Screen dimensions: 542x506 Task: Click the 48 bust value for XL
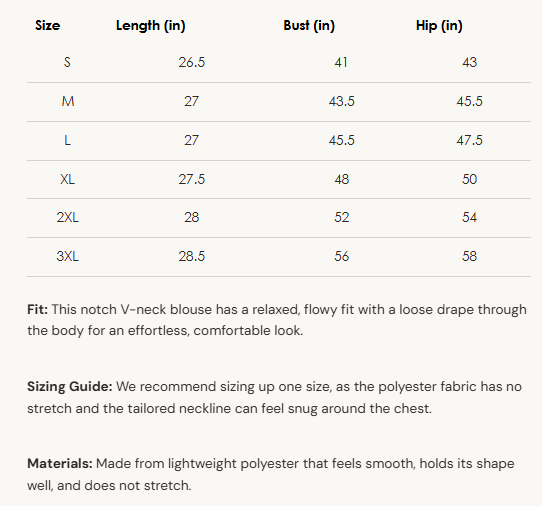342,179
